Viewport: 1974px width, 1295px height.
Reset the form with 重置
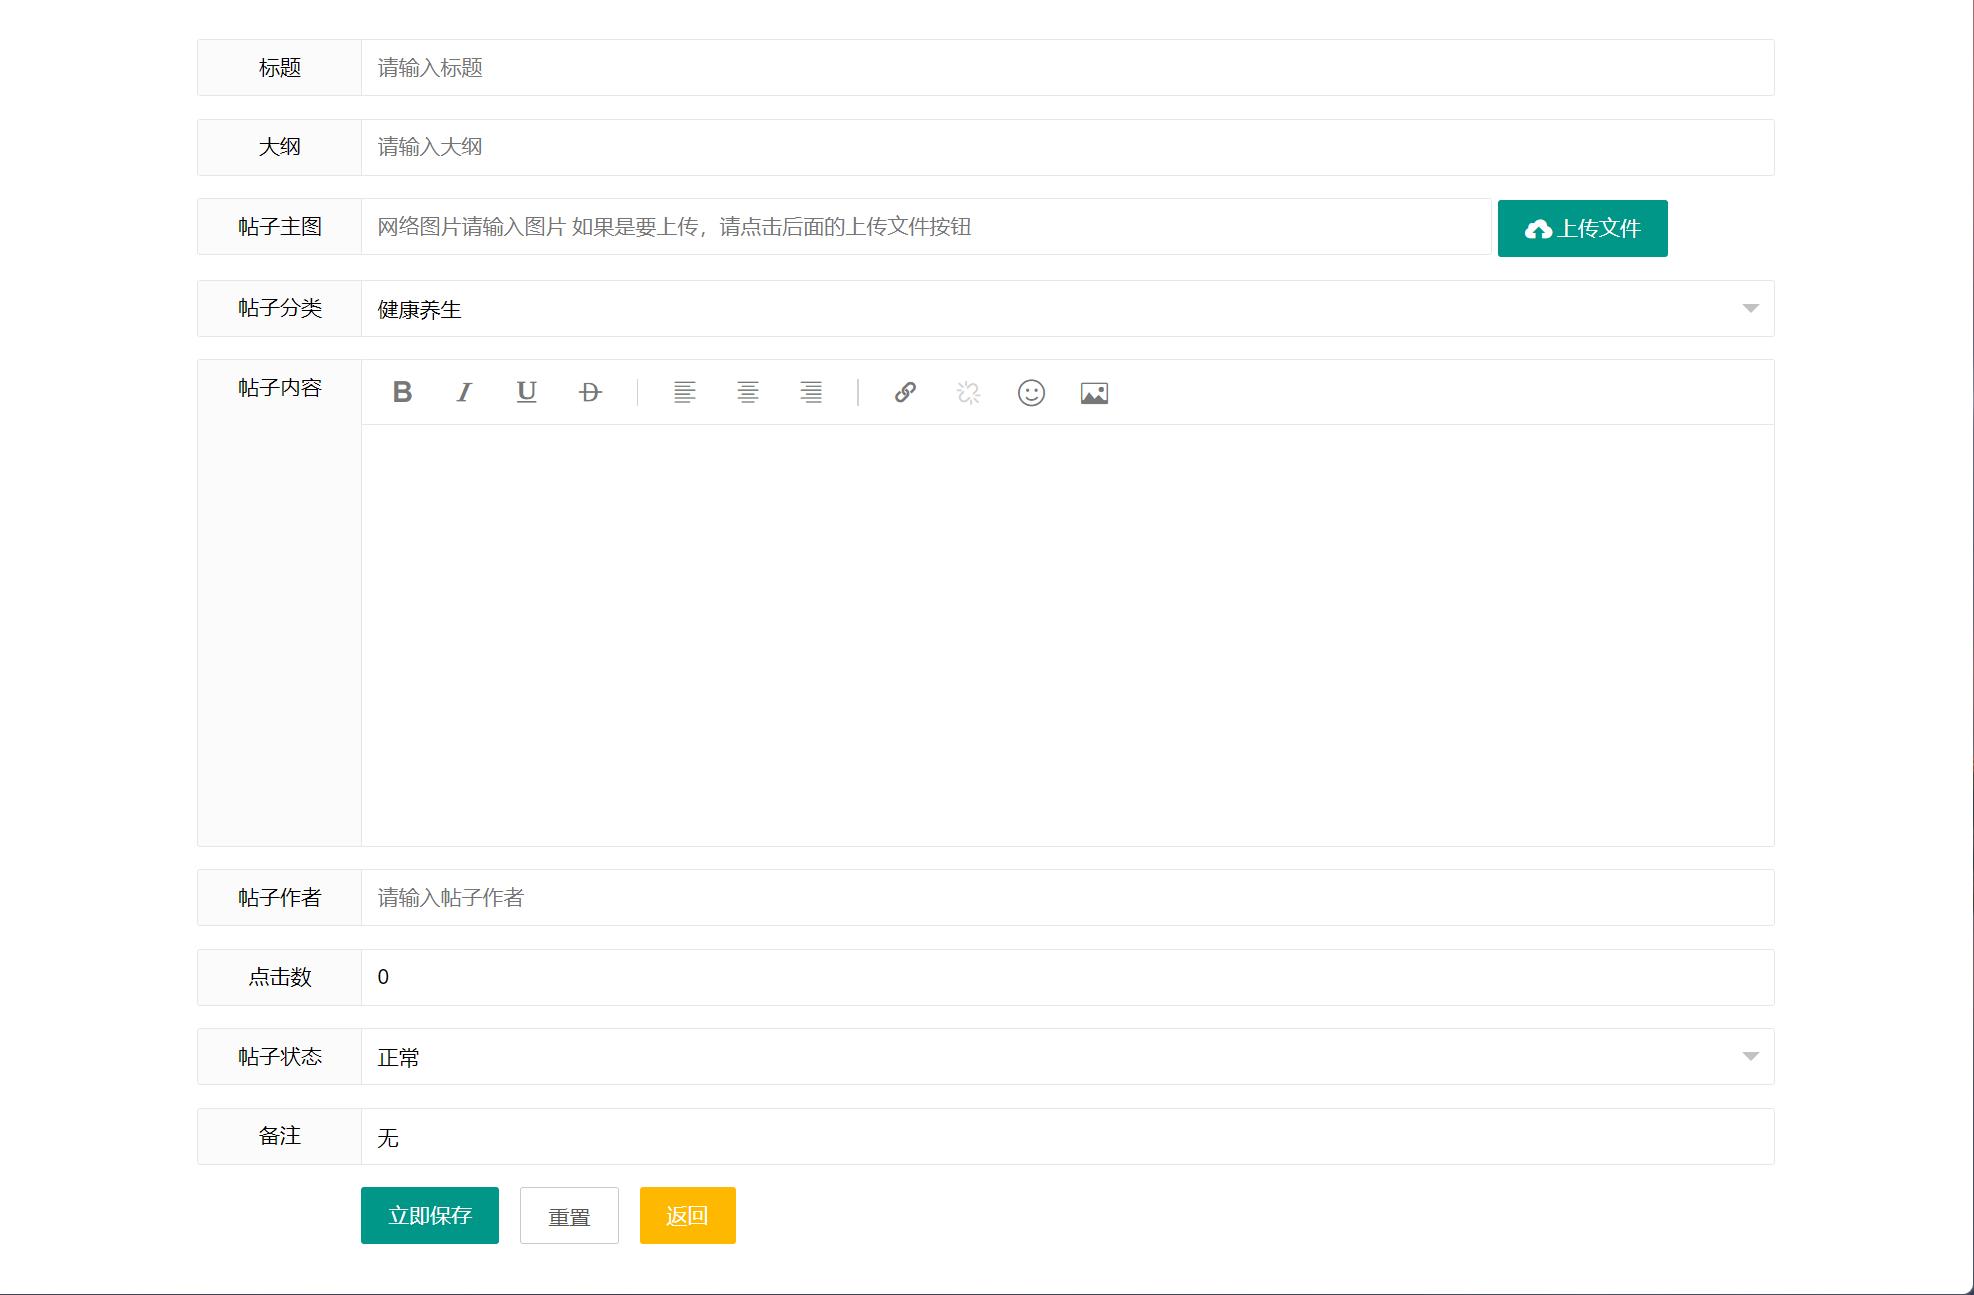point(569,1215)
